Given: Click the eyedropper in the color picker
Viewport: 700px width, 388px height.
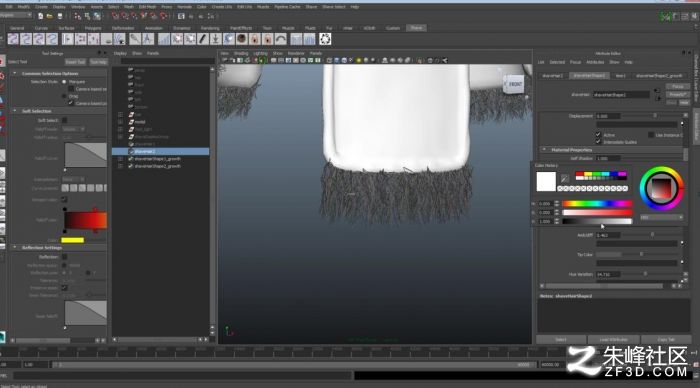Looking at the screenshot, I should click(x=564, y=179).
